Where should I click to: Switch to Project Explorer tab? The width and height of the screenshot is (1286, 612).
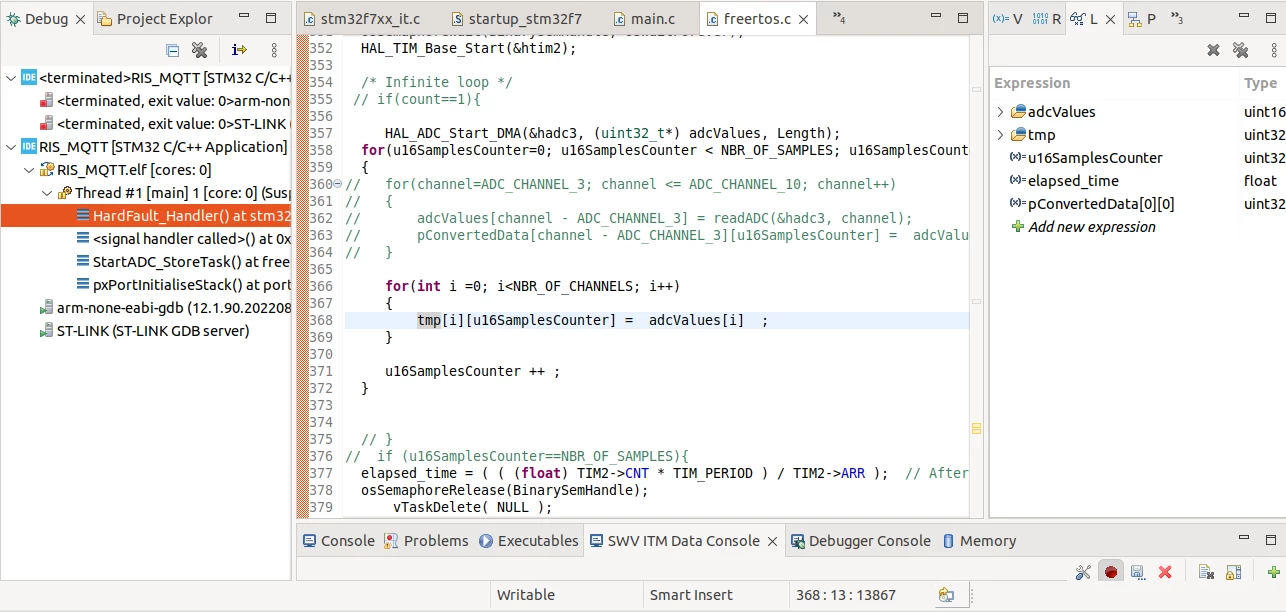point(155,19)
